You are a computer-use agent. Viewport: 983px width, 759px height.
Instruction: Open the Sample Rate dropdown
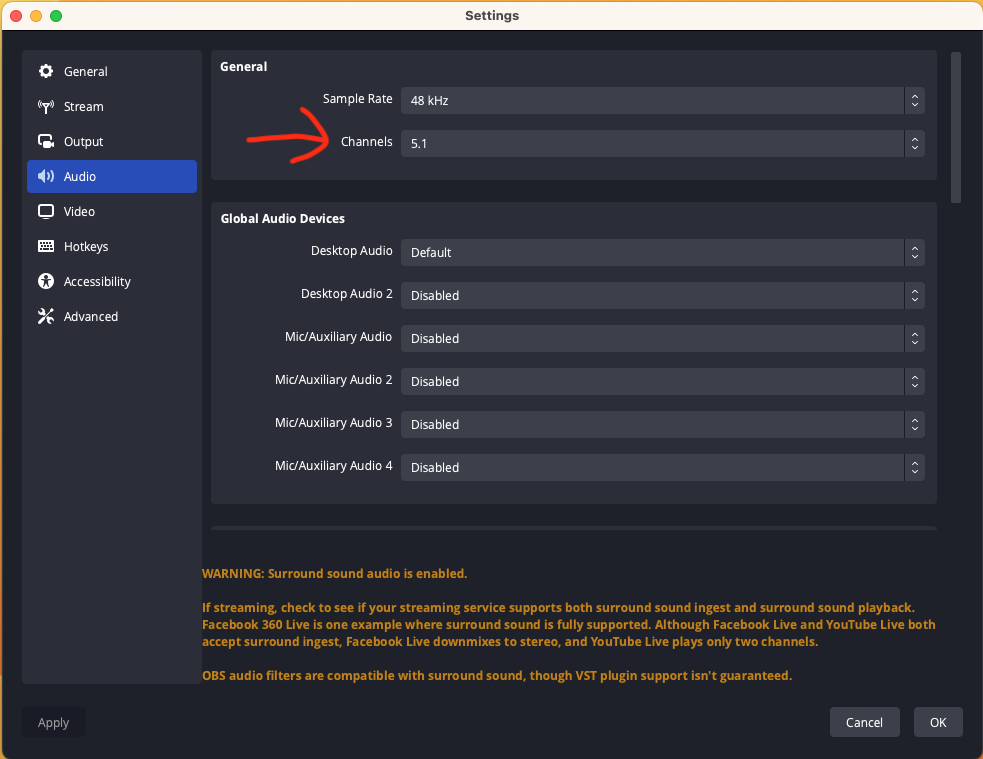click(662, 100)
